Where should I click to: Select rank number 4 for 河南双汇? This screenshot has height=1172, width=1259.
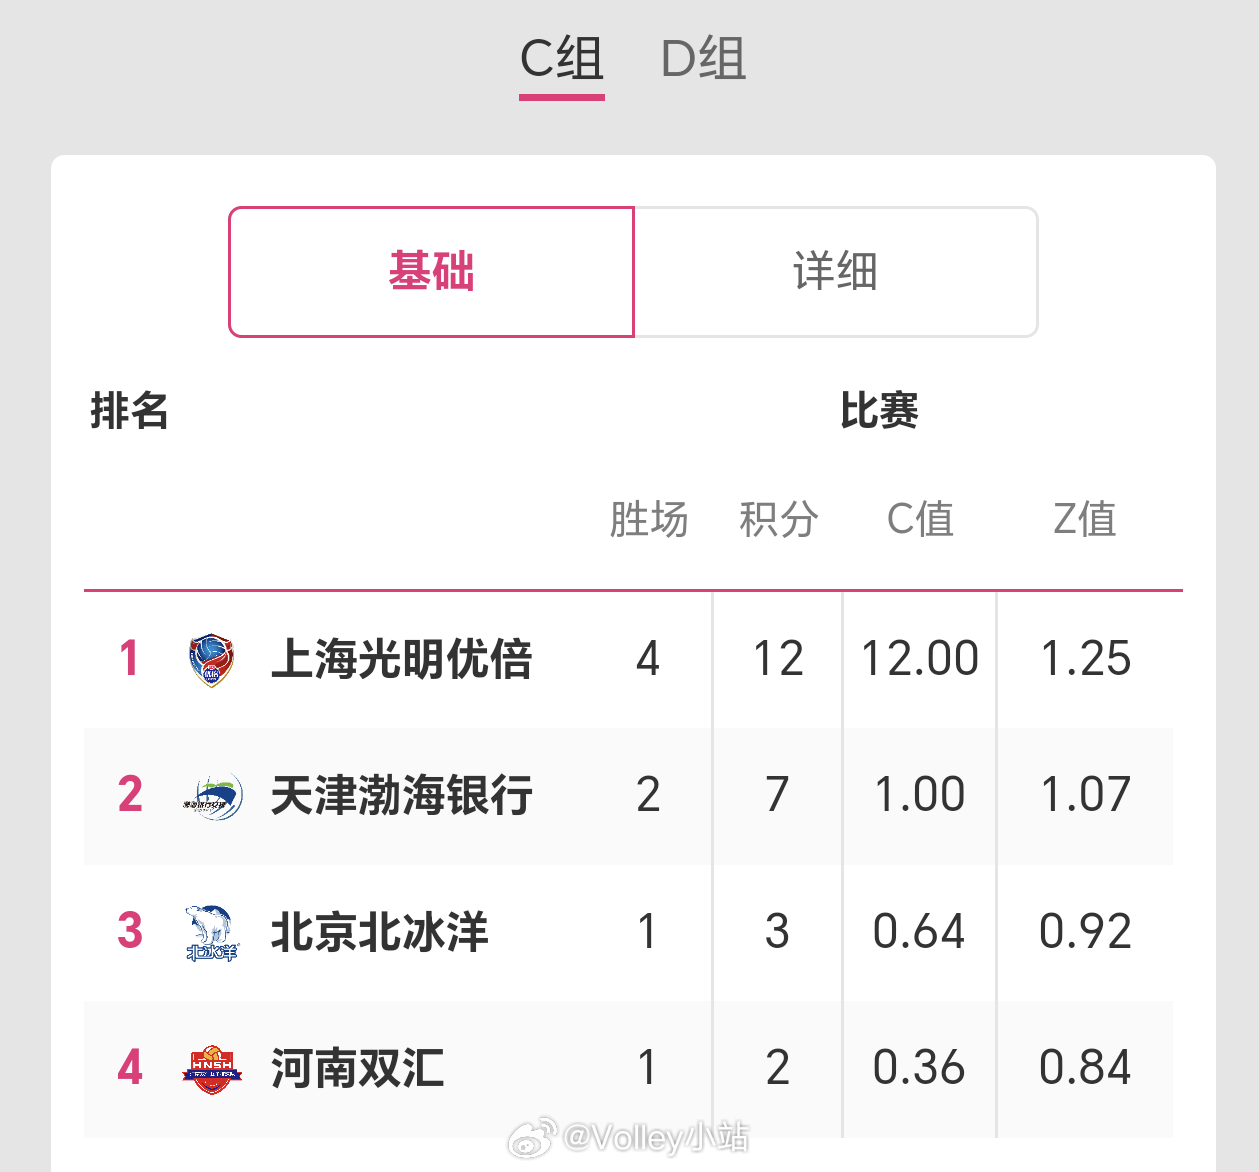[128, 1068]
